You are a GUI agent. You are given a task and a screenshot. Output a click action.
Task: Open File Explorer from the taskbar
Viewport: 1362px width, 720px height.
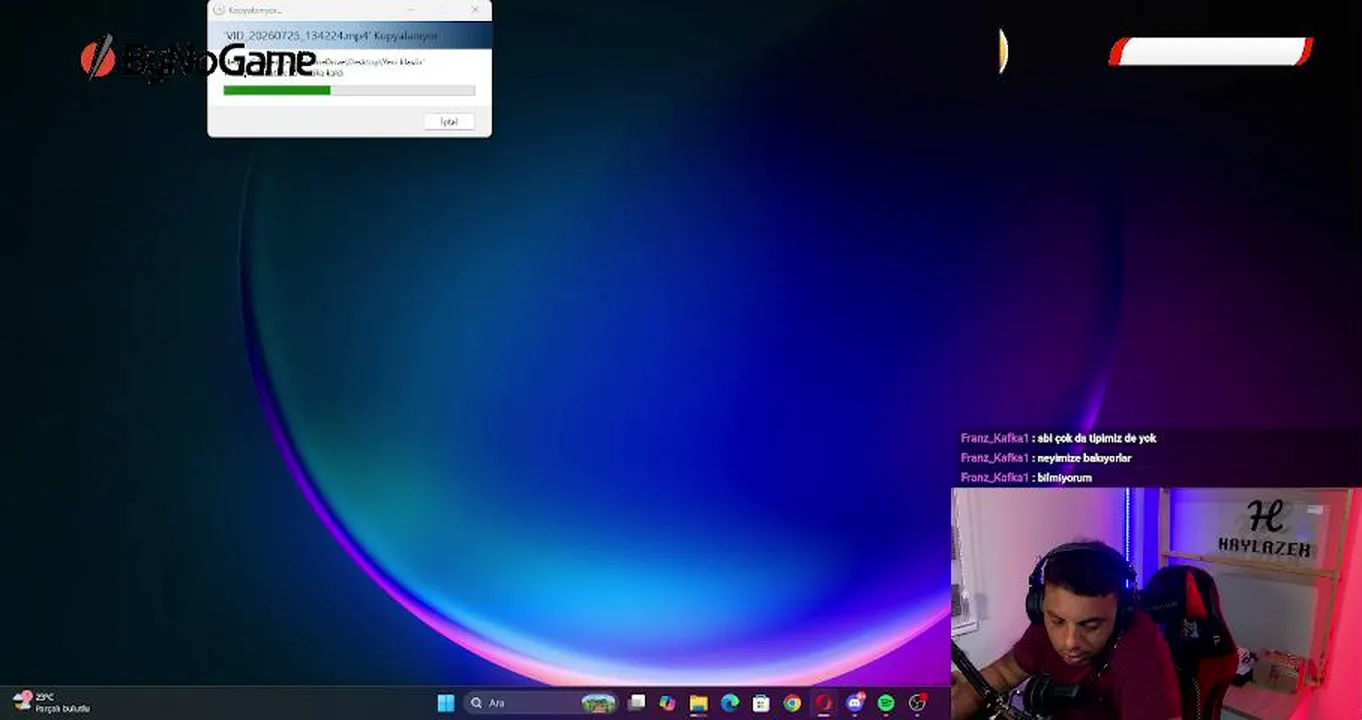[698, 703]
